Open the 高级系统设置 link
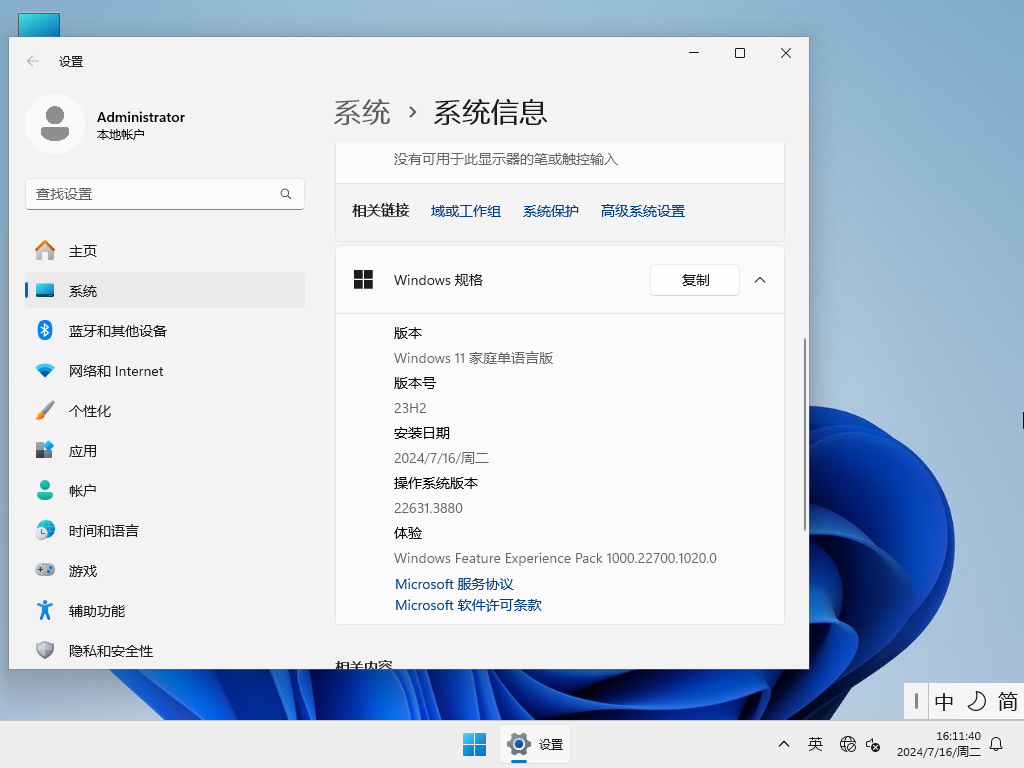 click(642, 211)
